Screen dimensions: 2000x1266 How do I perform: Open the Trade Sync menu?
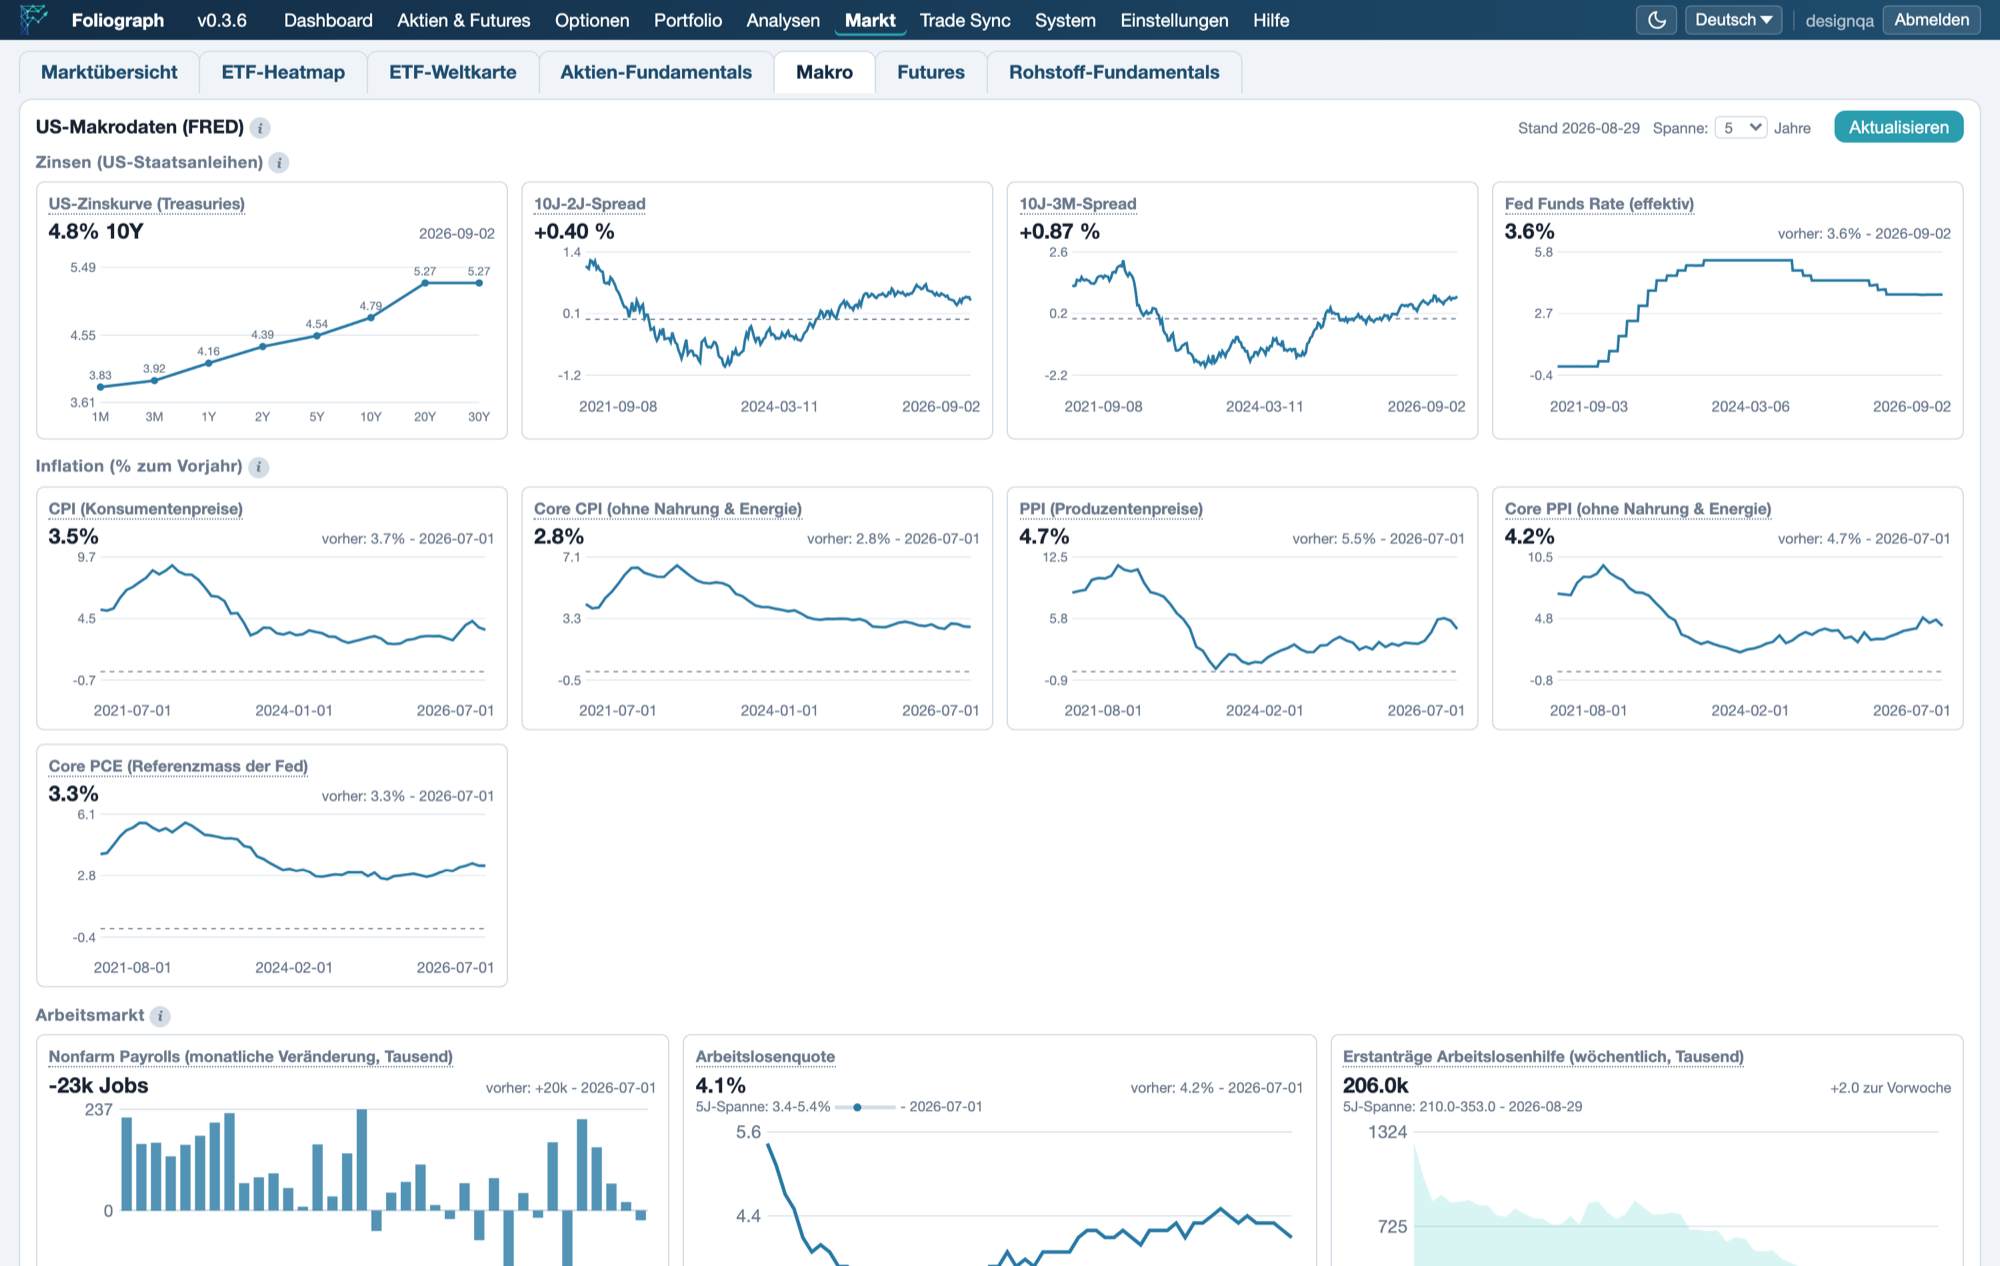[x=965, y=20]
